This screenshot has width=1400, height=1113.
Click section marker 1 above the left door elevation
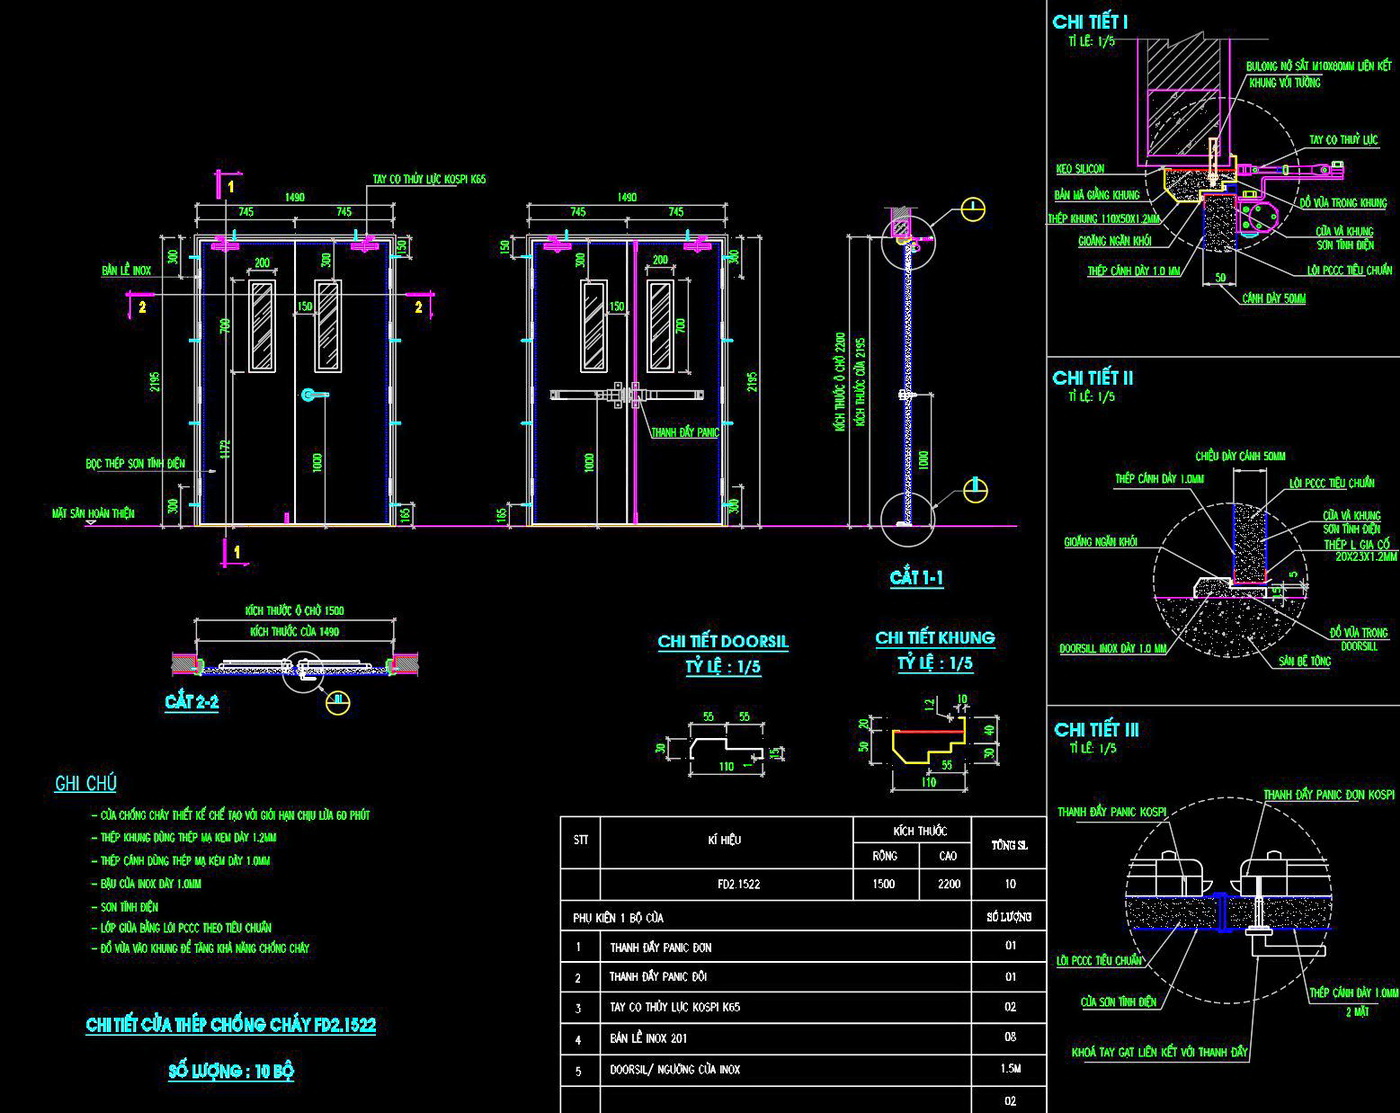(x=229, y=186)
